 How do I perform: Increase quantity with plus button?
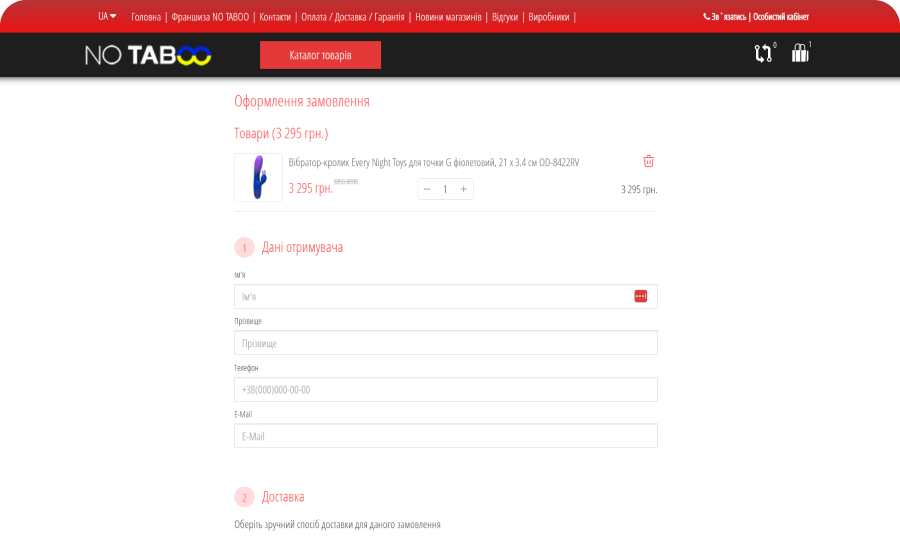point(464,189)
